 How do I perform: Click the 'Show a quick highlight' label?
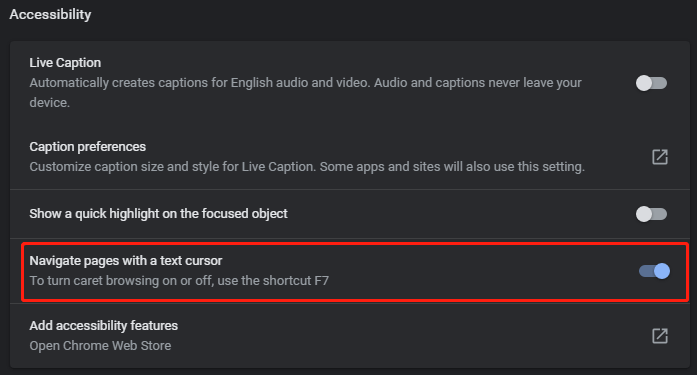coord(158,214)
